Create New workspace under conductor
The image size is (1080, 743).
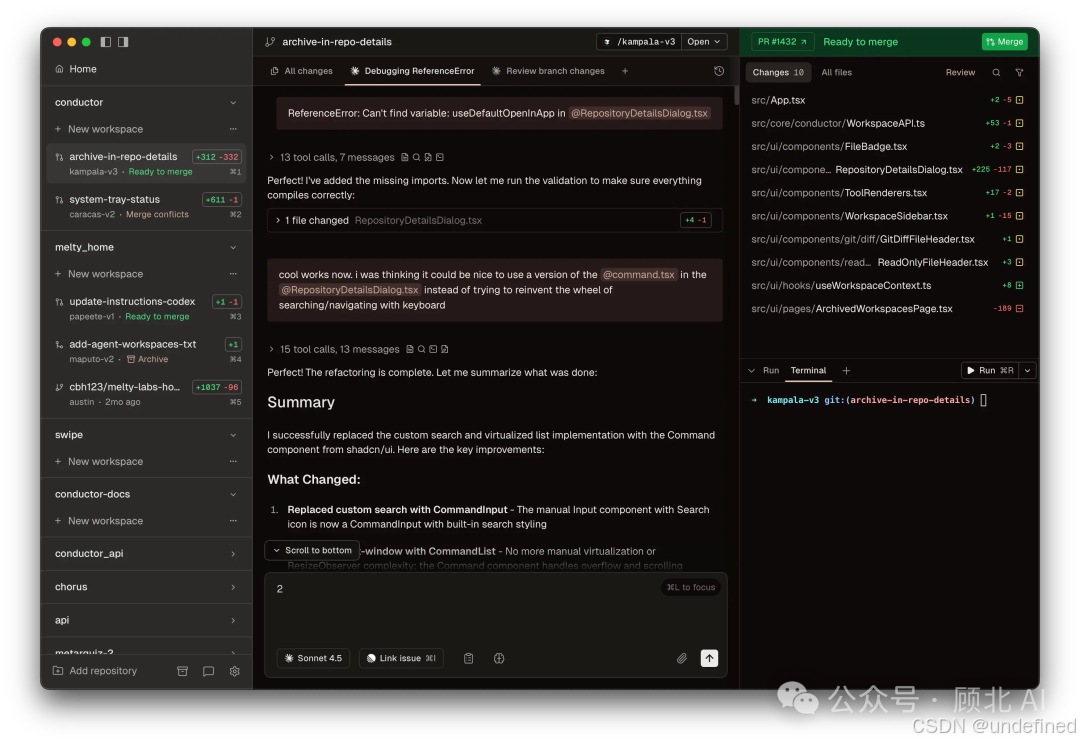click(x=99, y=129)
